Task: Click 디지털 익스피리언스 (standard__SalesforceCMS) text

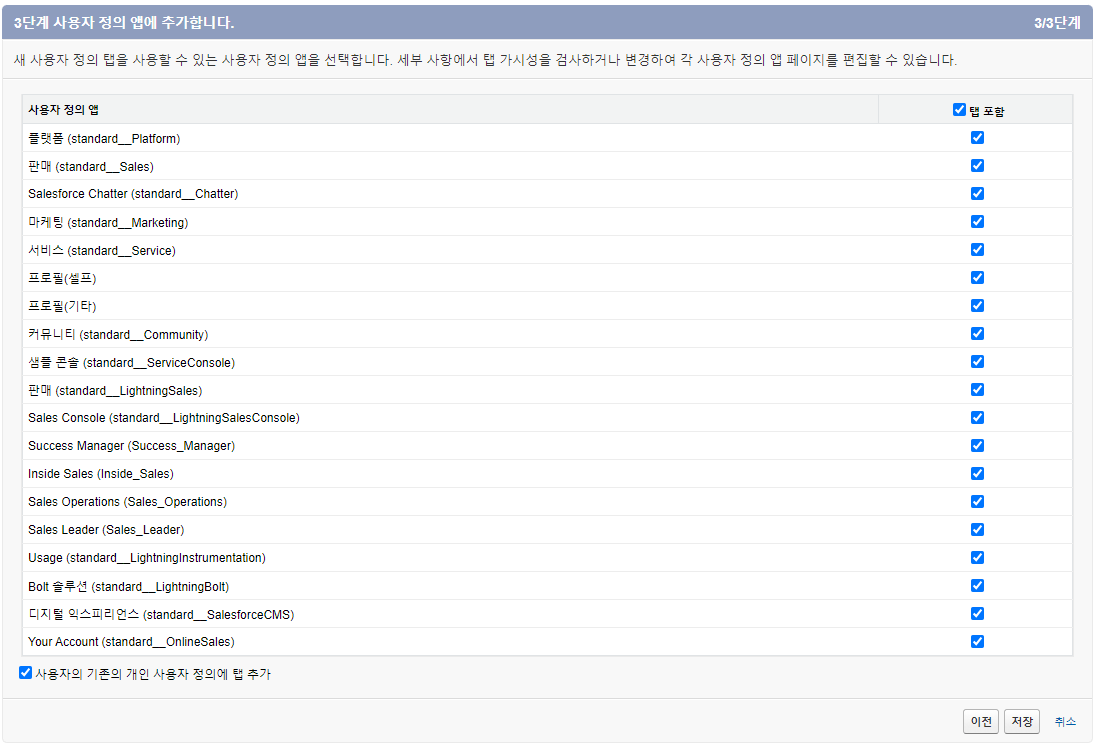Action: coord(161,615)
